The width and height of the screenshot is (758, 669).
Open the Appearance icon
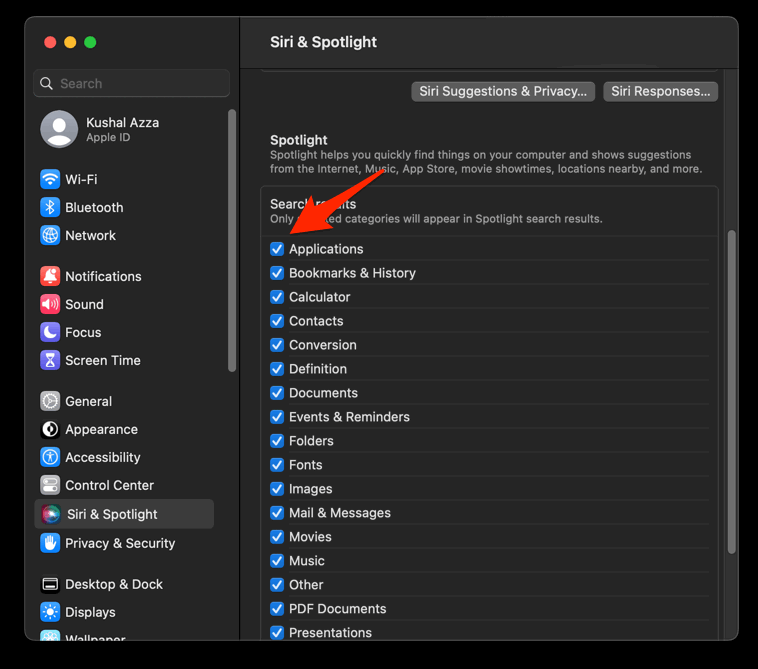click(50, 429)
